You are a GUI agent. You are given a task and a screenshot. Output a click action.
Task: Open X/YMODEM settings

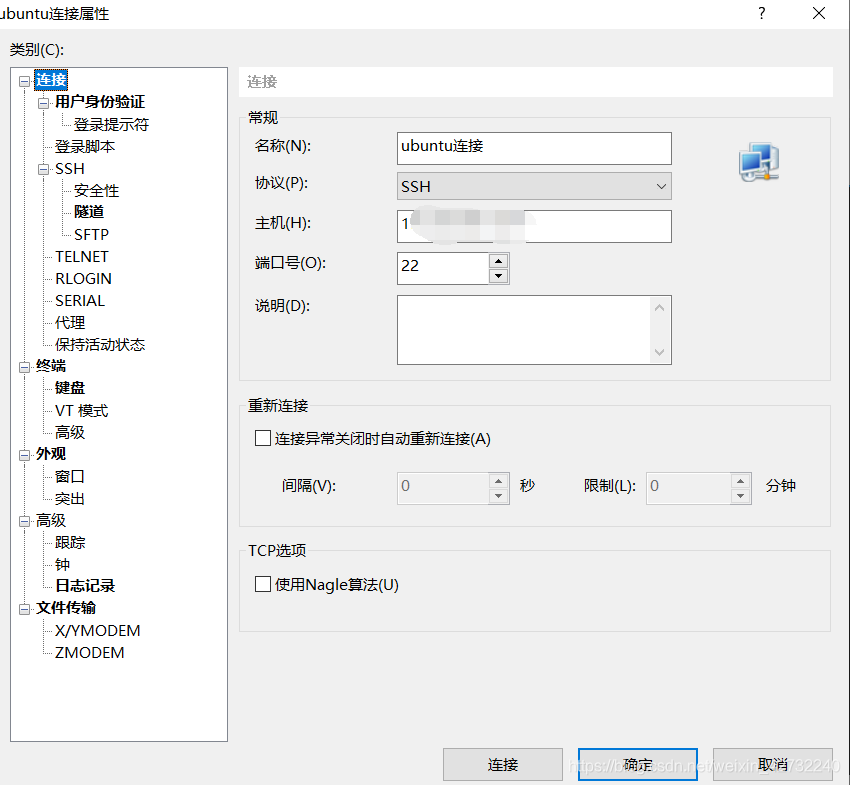(x=98, y=630)
